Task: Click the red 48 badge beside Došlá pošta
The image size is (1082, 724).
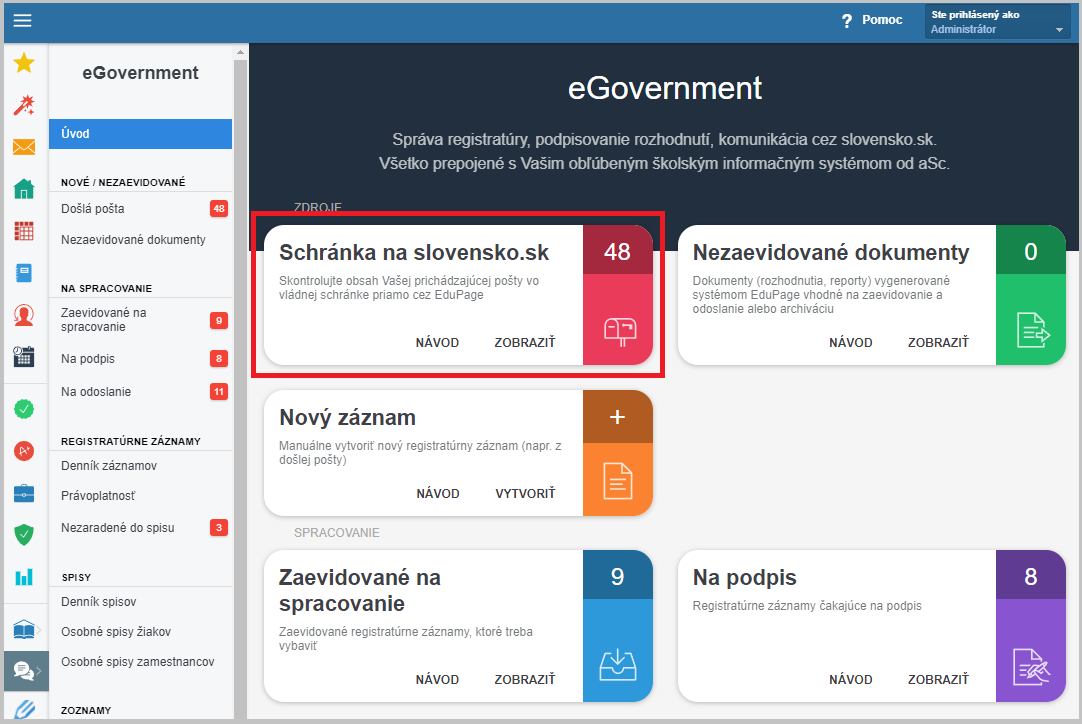Action: click(219, 208)
